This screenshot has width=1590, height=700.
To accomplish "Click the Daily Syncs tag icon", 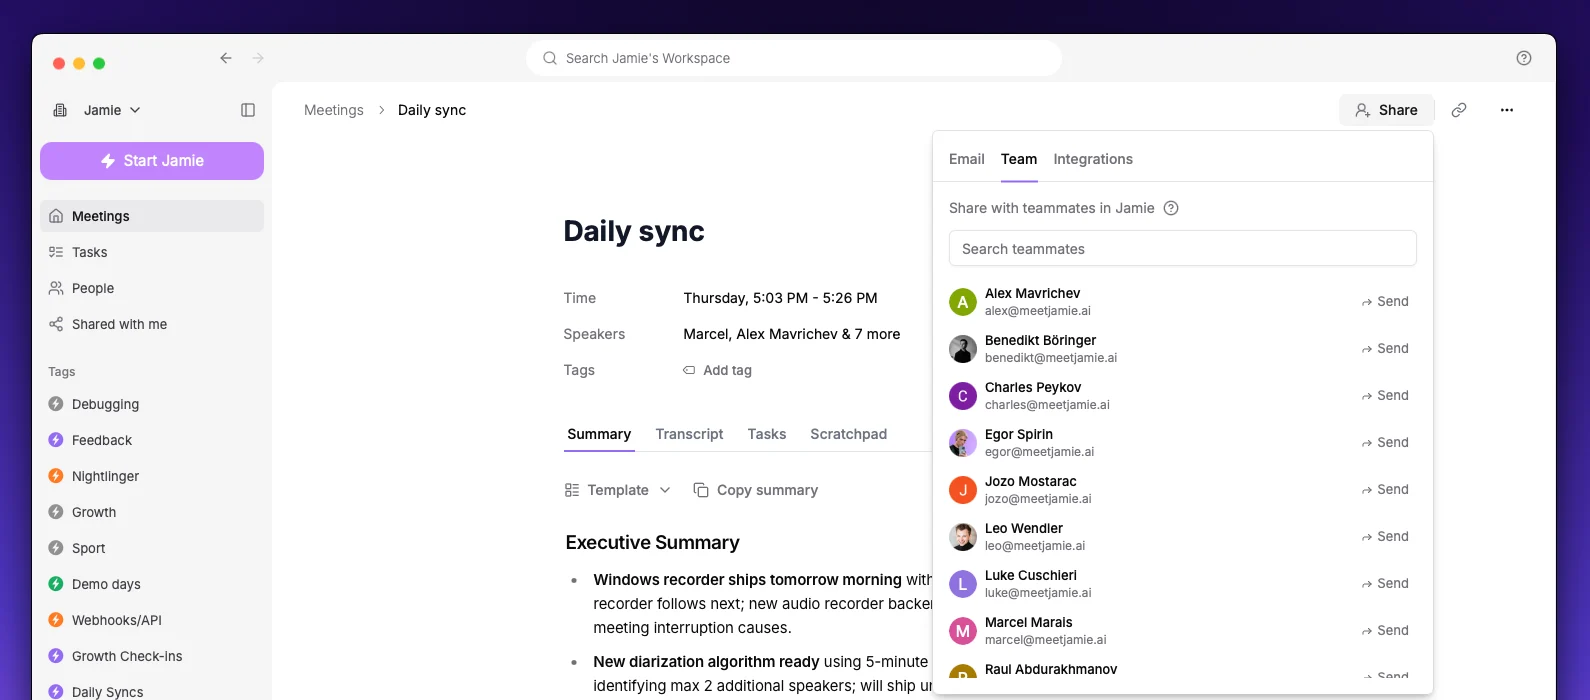I will [x=56, y=692].
